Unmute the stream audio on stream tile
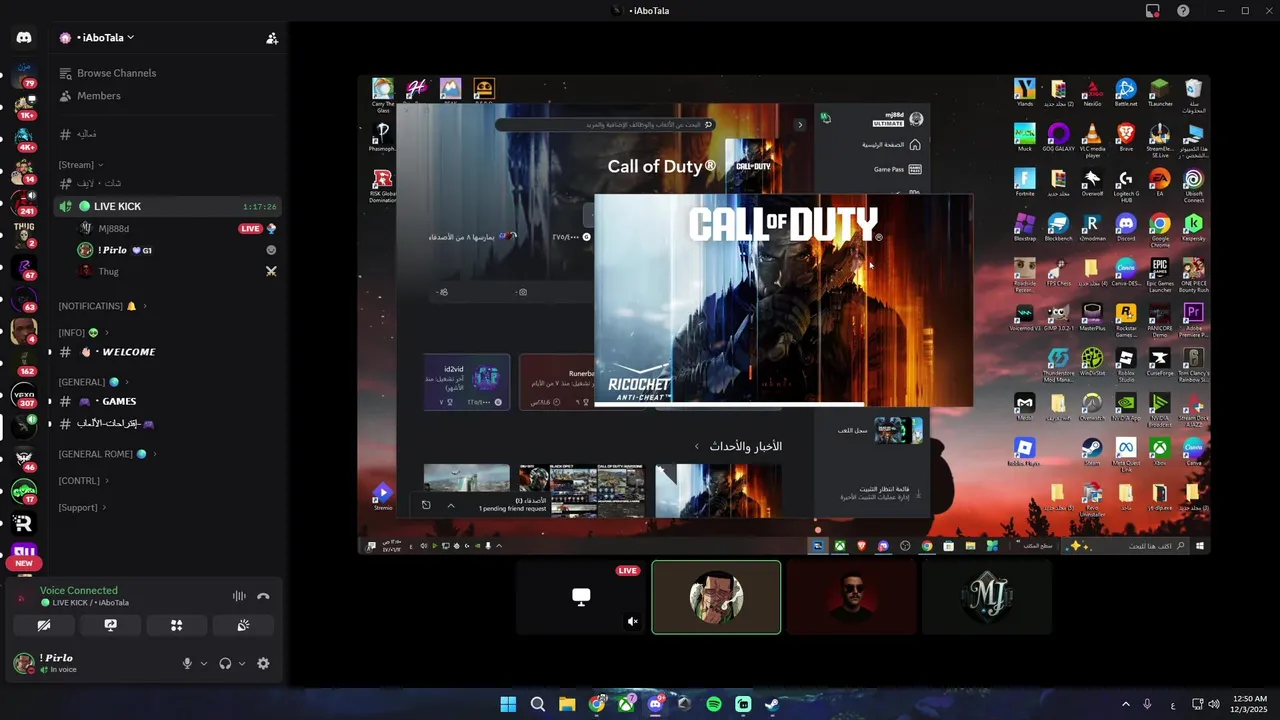Image resolution: width=1280 pixels, height=720 pixels. [632, 621]
